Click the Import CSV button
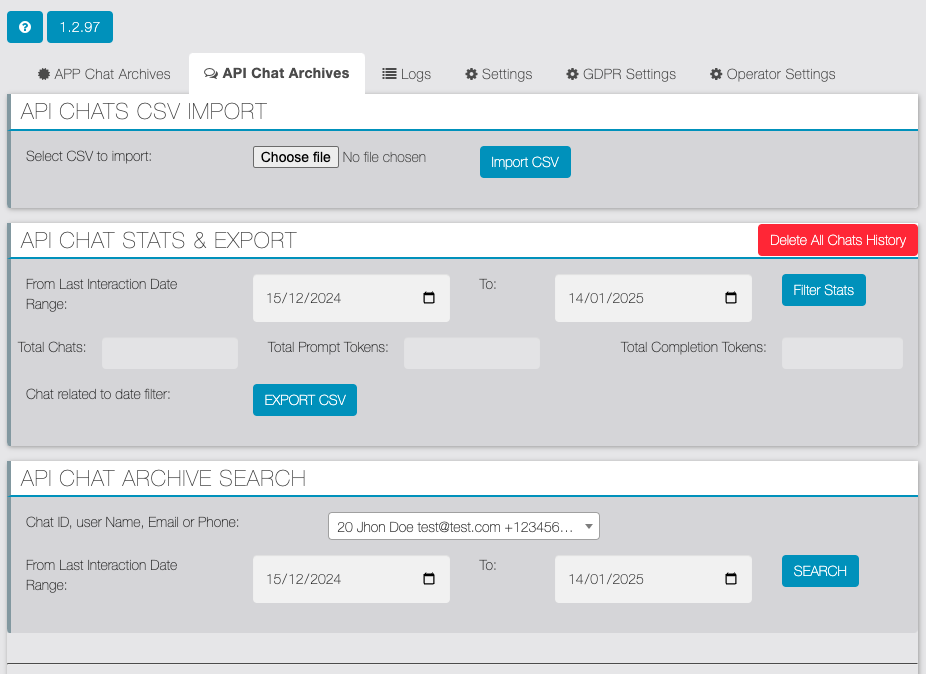 pos(525,162)
